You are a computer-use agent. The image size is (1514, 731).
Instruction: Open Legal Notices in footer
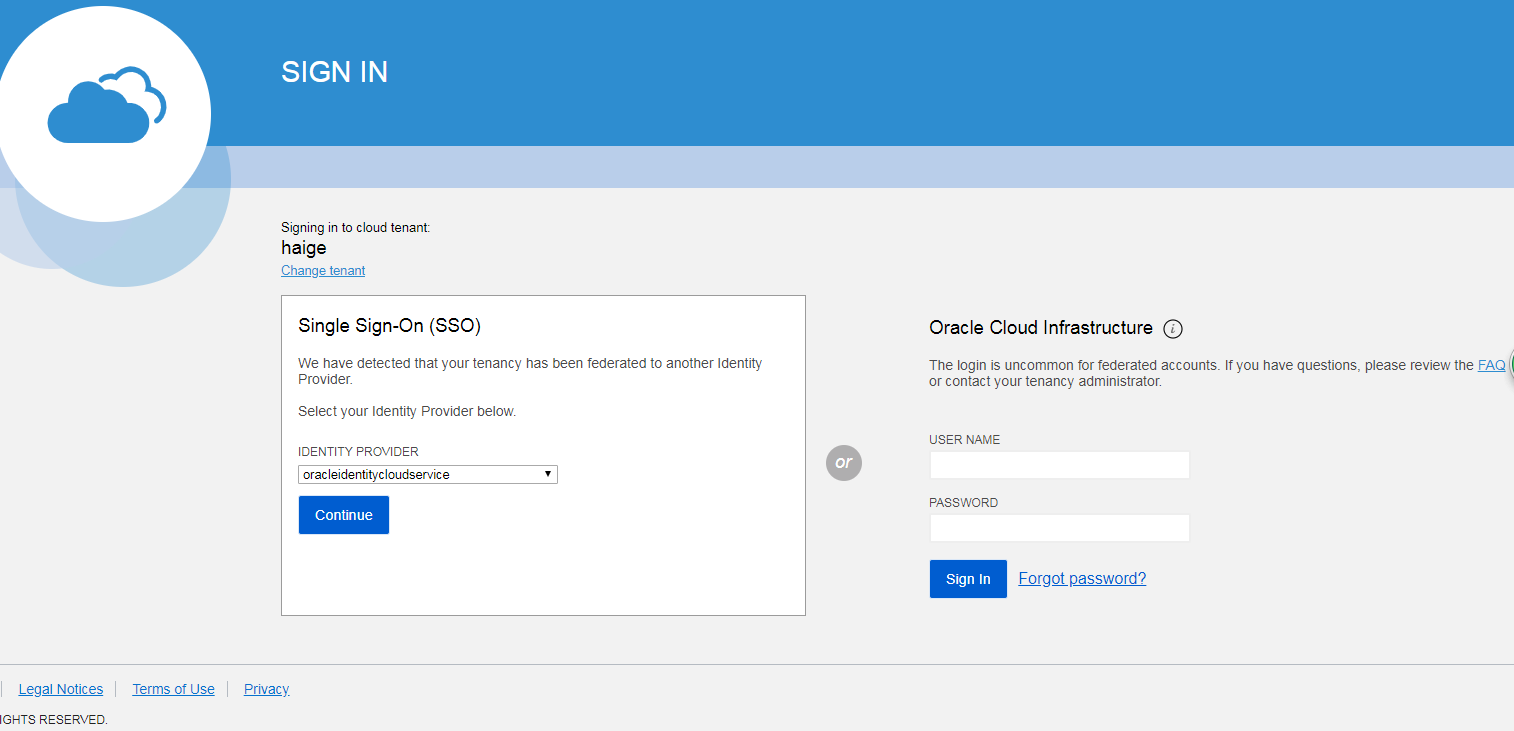pyautogui.click(x=61, y=689)
